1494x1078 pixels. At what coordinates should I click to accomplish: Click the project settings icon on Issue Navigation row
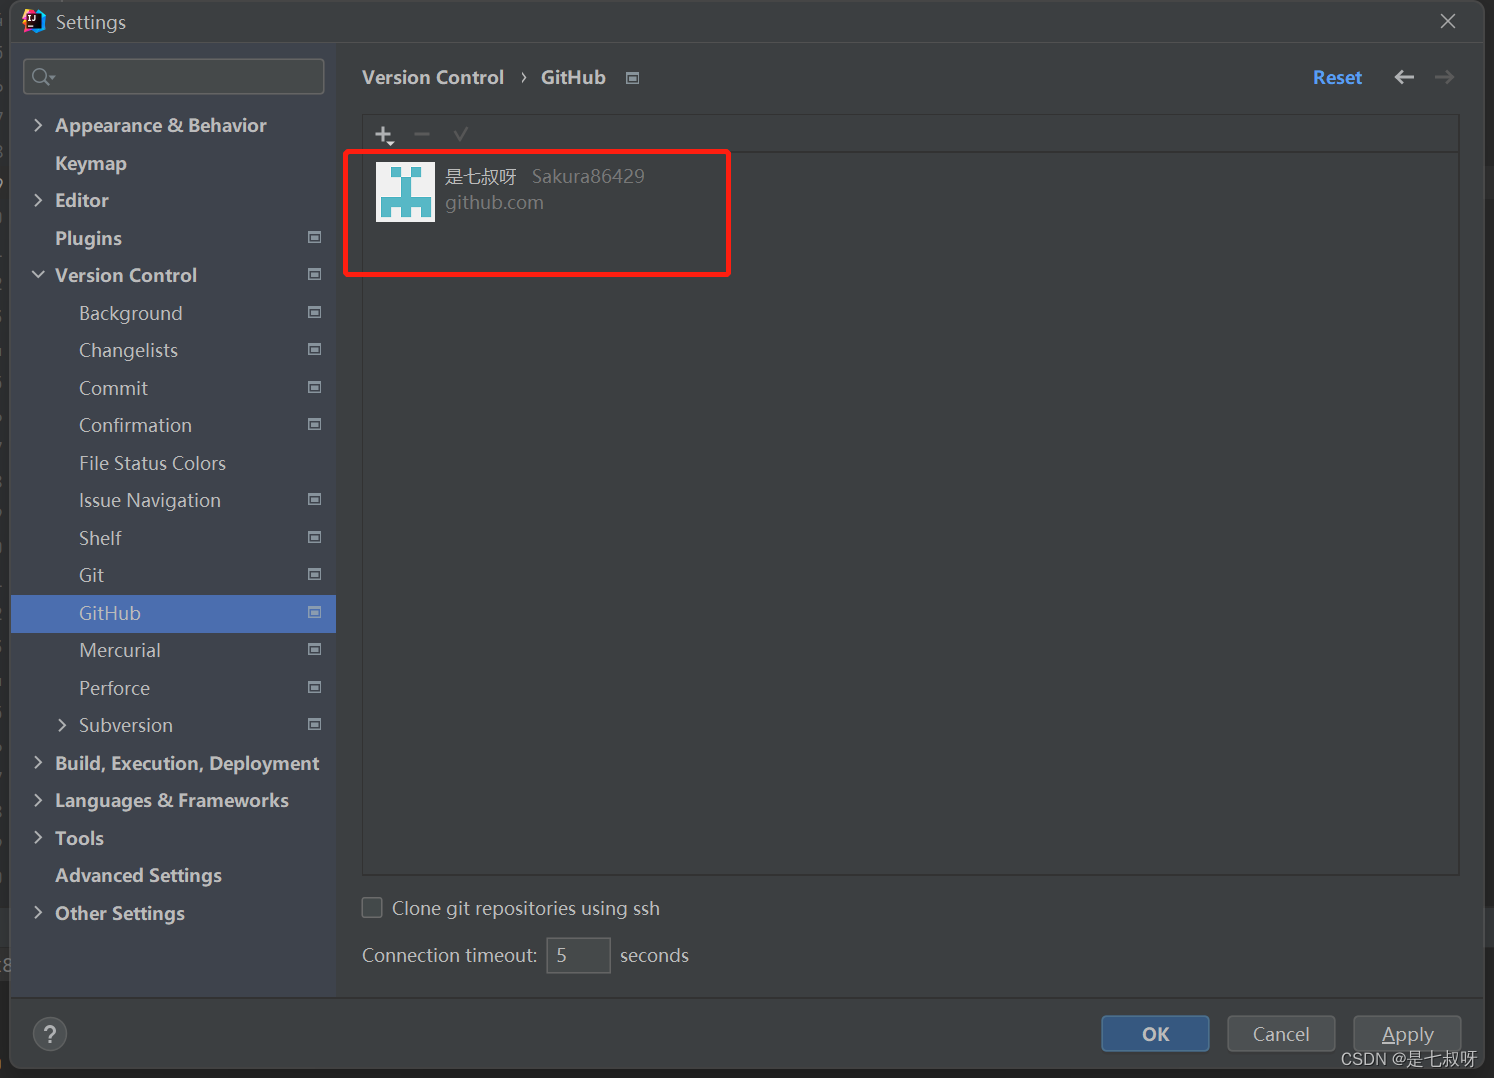click(x=315, y=500)
